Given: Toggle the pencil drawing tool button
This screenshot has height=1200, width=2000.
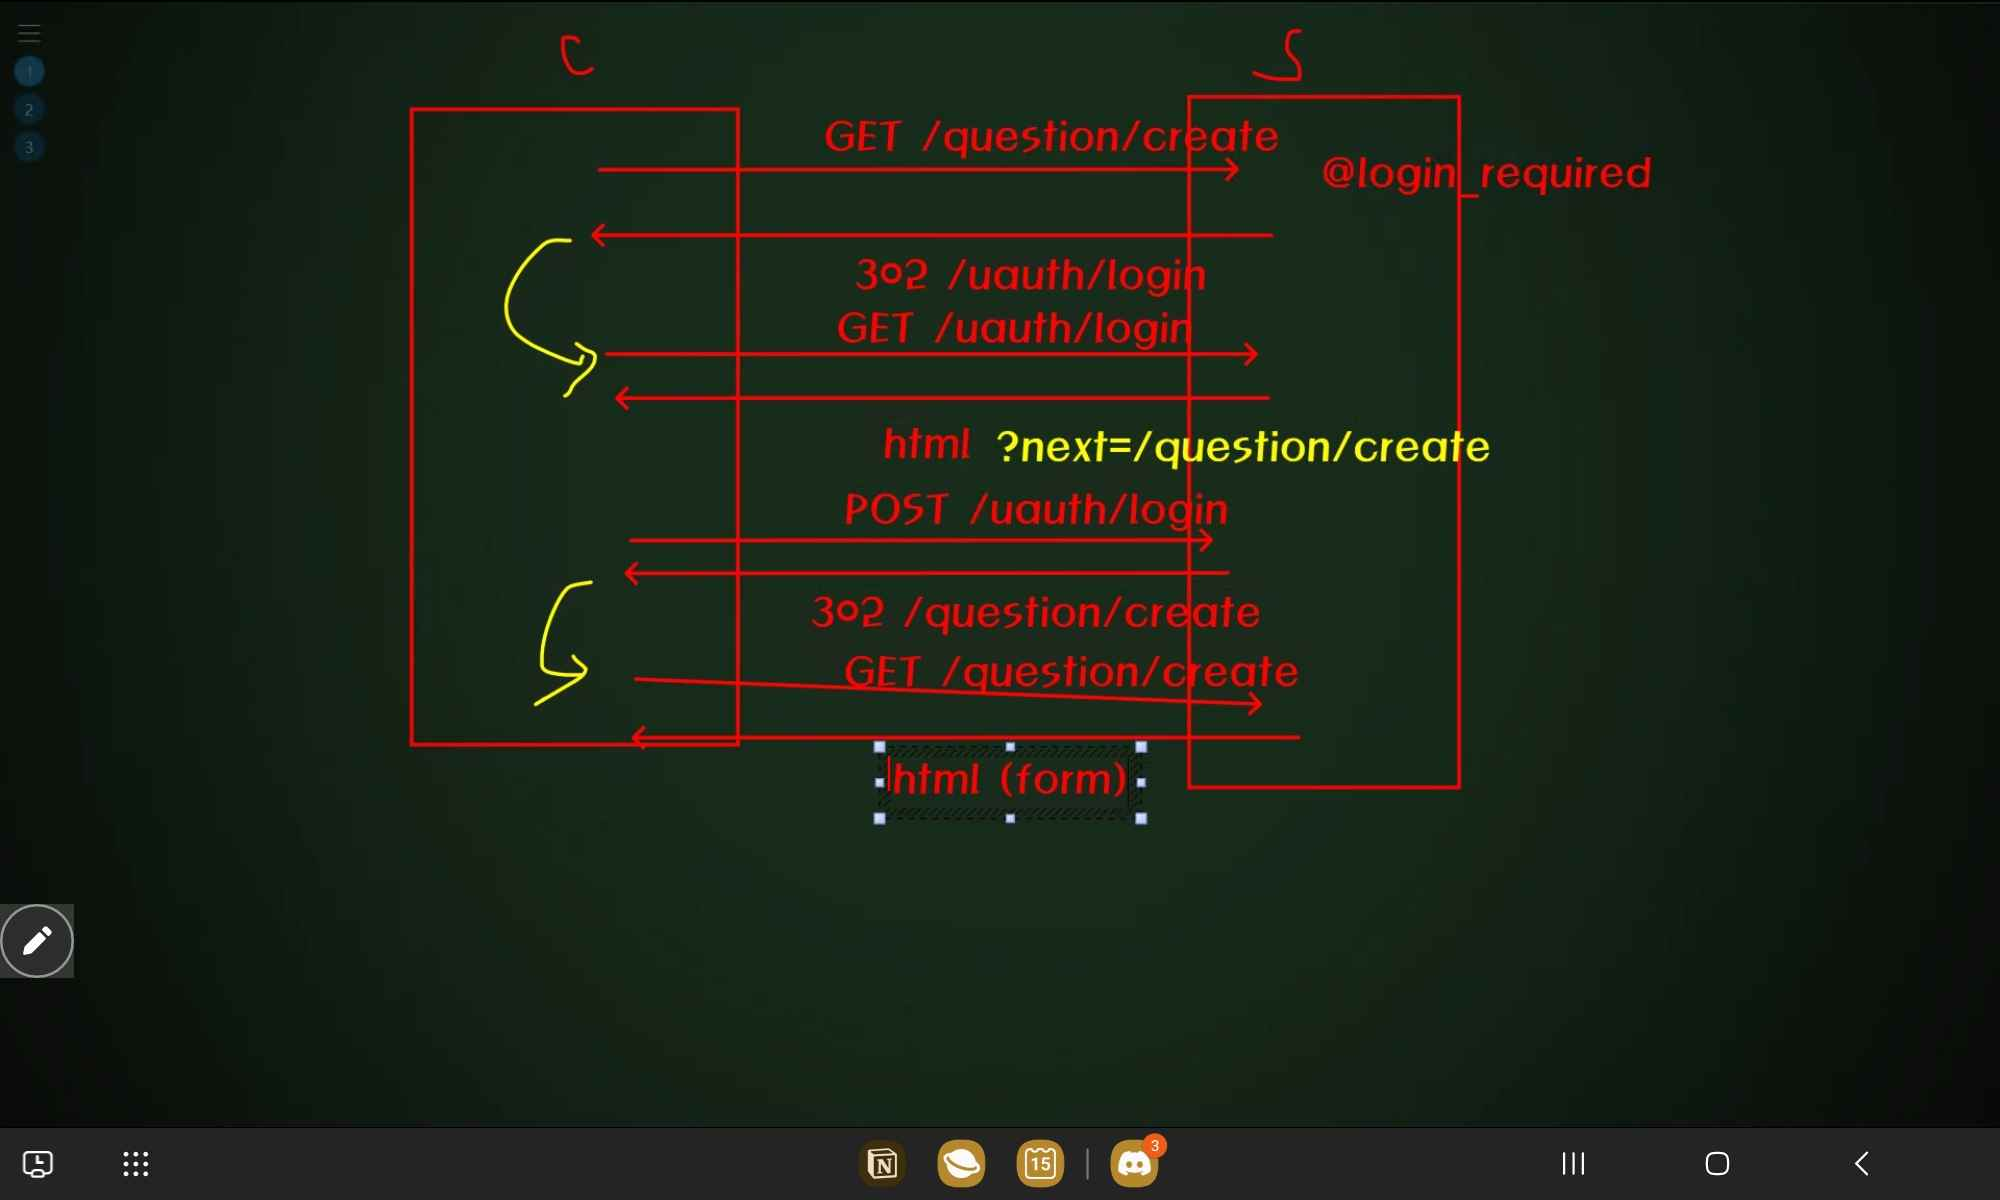Looking at the screenshot, I should pyautogui.click(x=37, y=941).
